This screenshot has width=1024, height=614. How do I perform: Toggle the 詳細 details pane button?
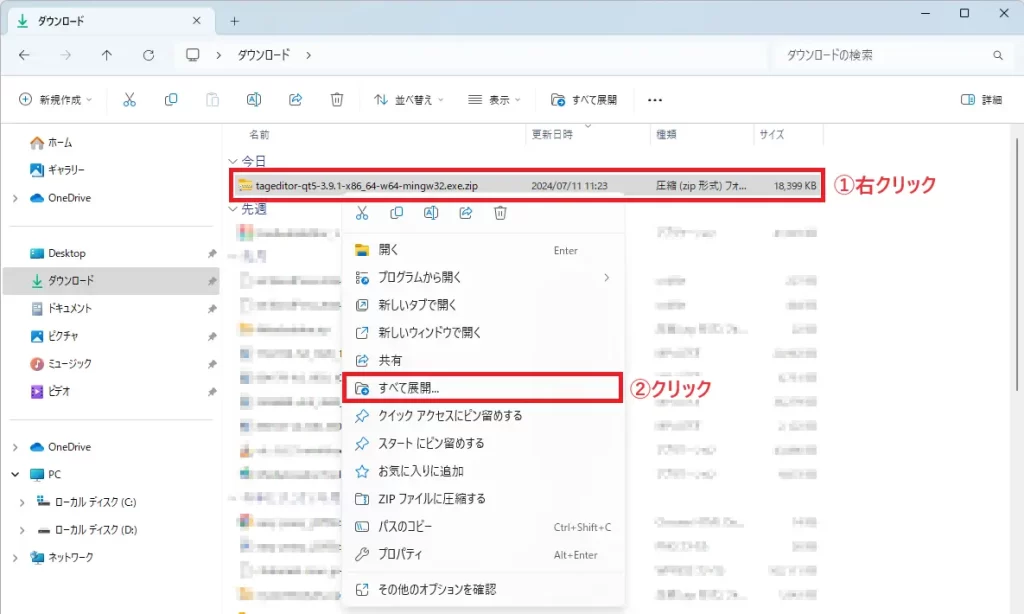coord(981,100)
